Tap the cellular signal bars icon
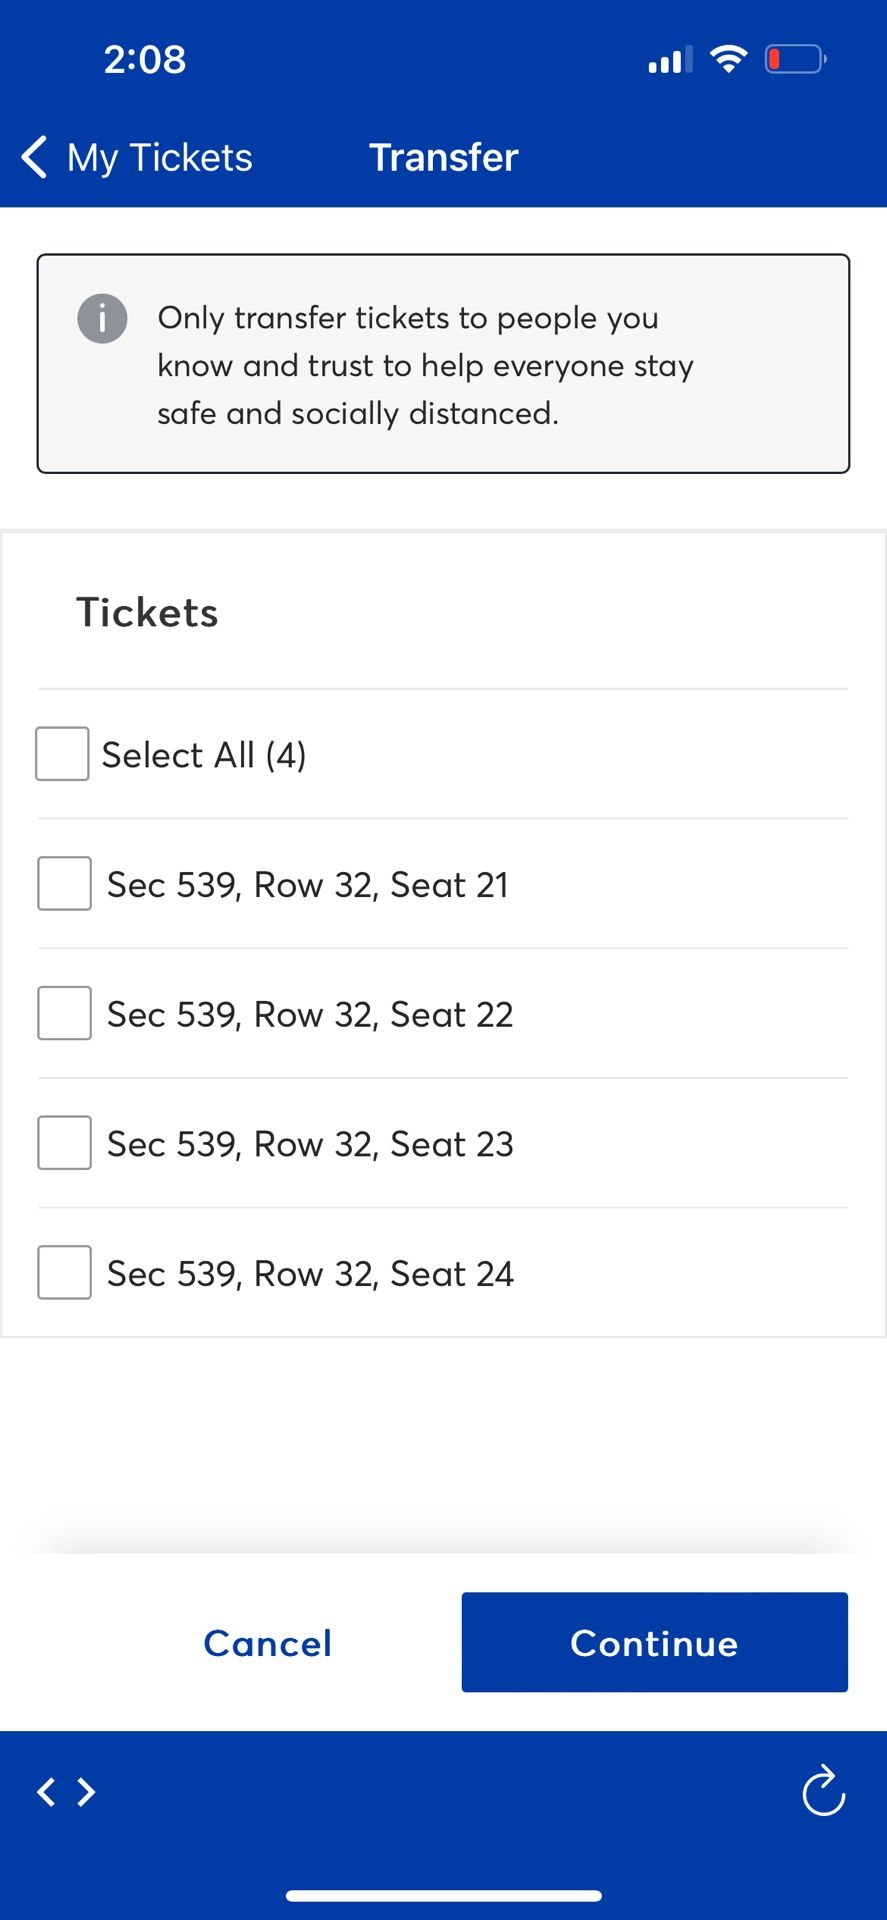 coord(670,60)
